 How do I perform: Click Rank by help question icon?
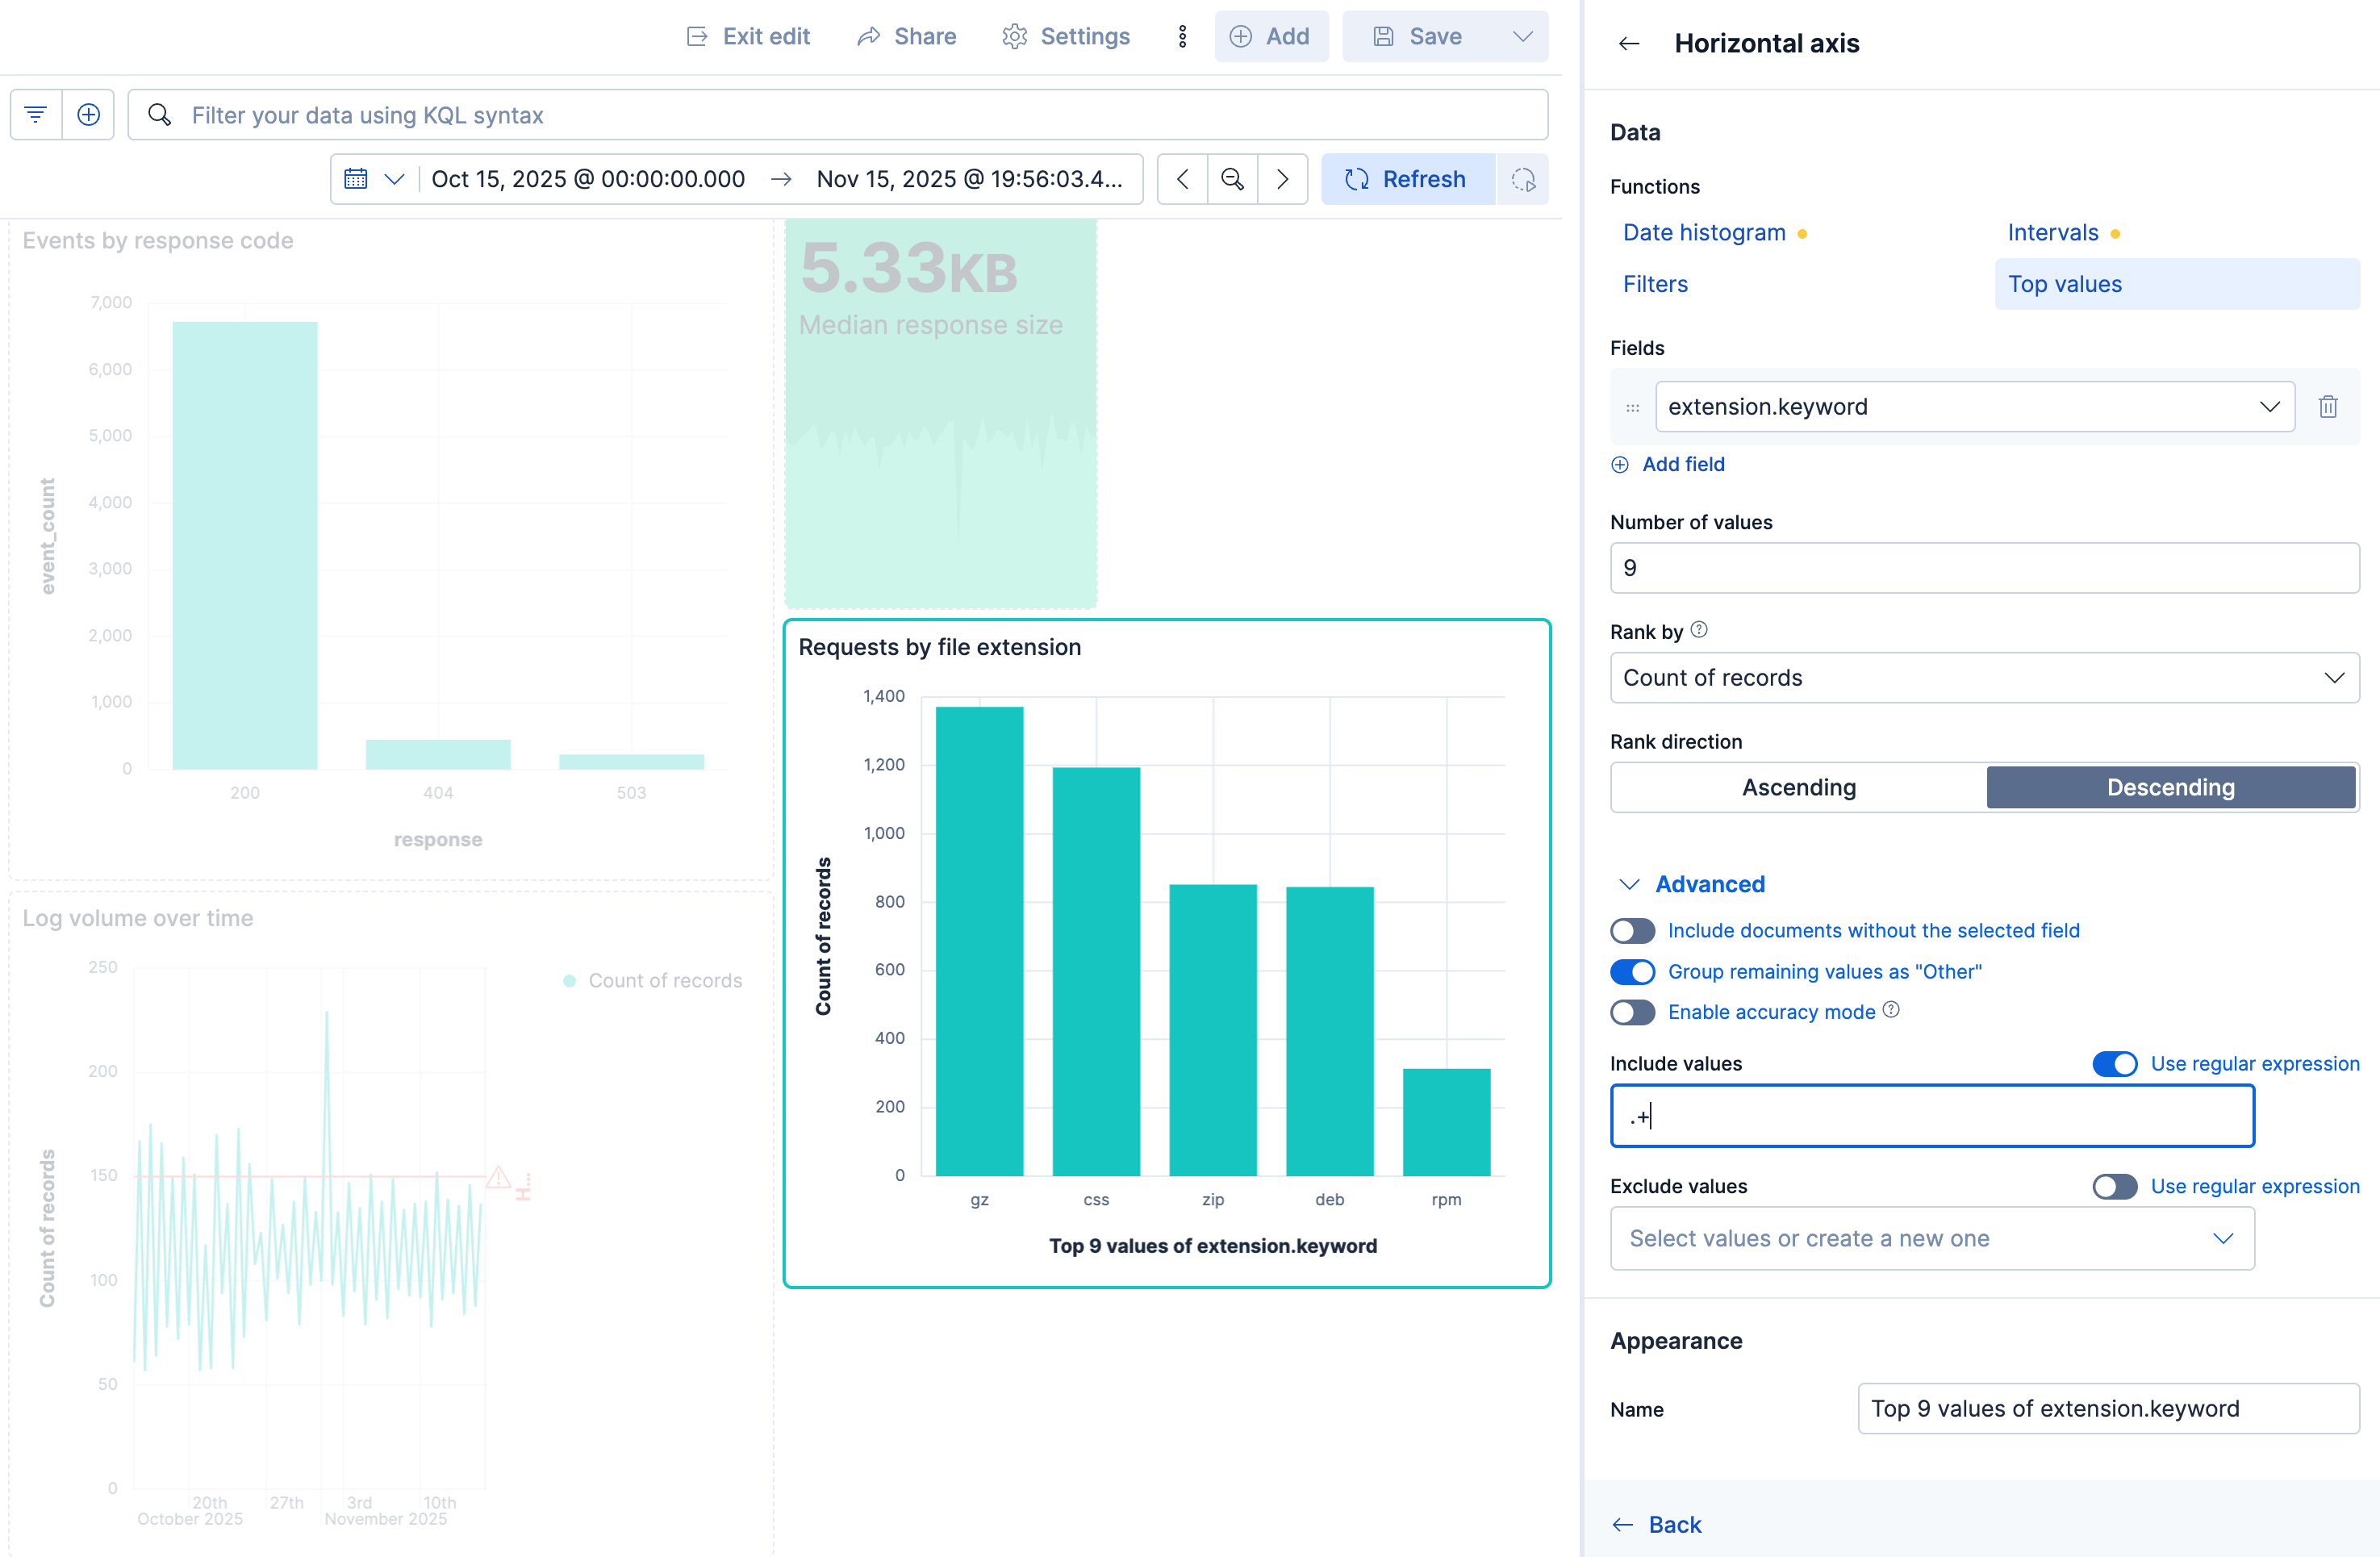(x=1699, y=630)
